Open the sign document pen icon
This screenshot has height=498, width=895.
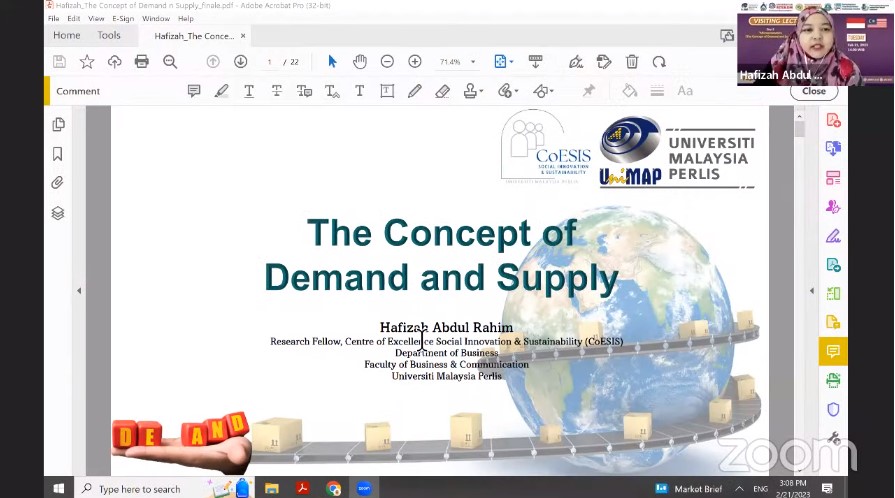pos(576,62)
